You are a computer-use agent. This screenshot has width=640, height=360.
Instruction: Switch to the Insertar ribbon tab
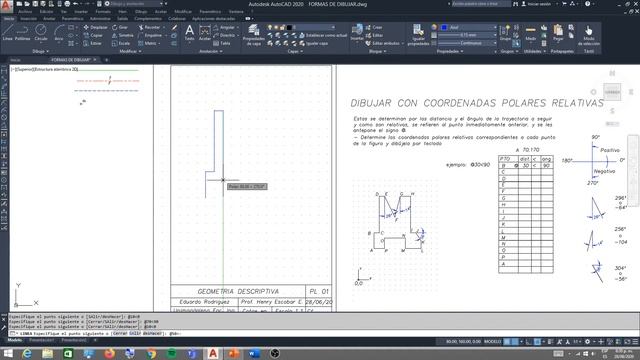[x=28, y=19]
